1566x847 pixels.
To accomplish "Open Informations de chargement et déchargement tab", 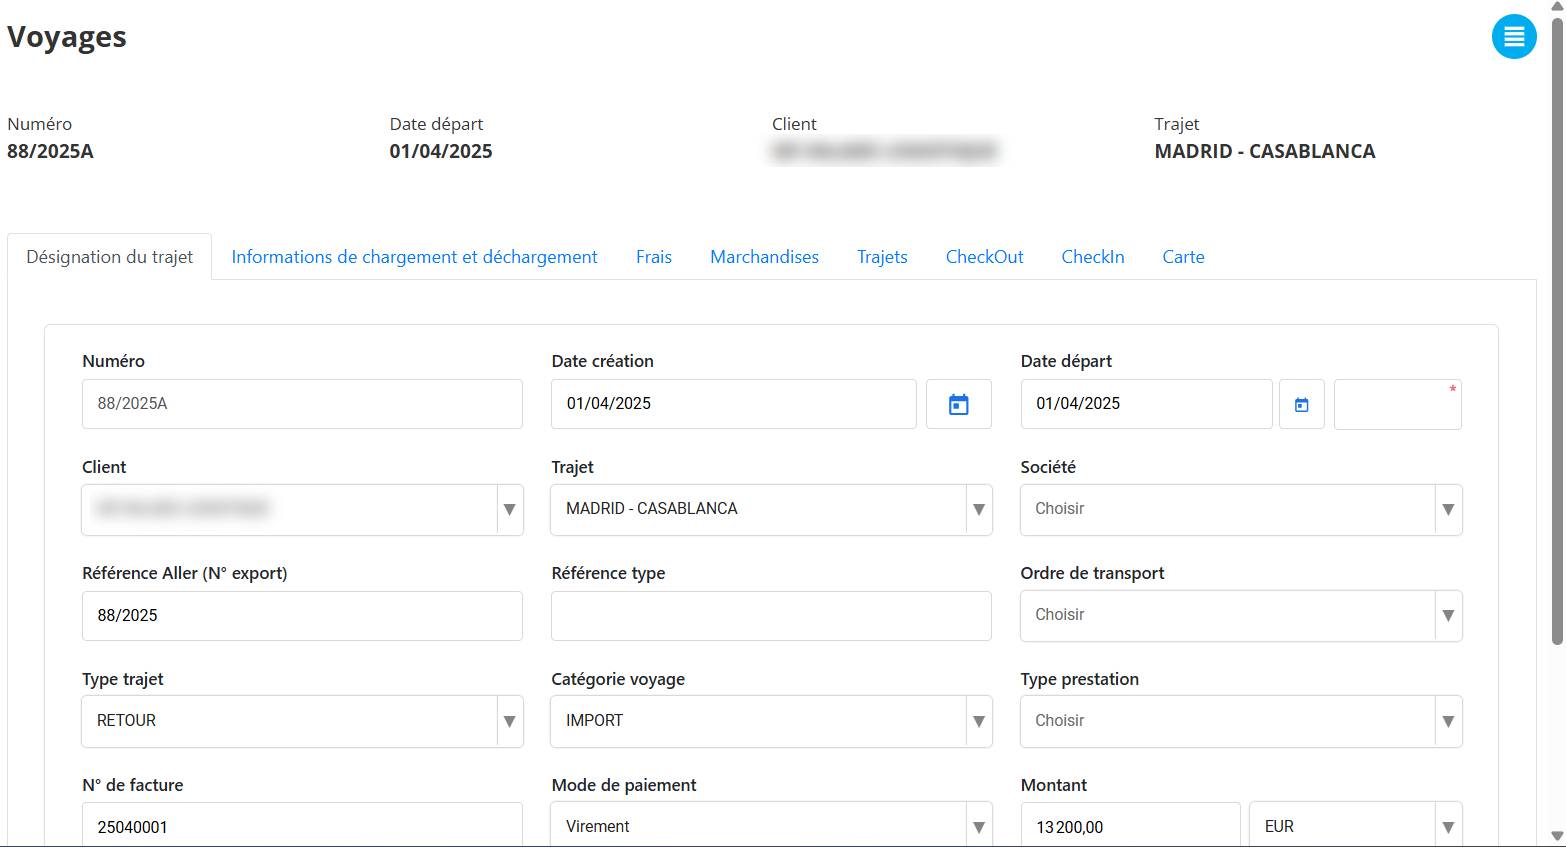I will tap(414, 257).
